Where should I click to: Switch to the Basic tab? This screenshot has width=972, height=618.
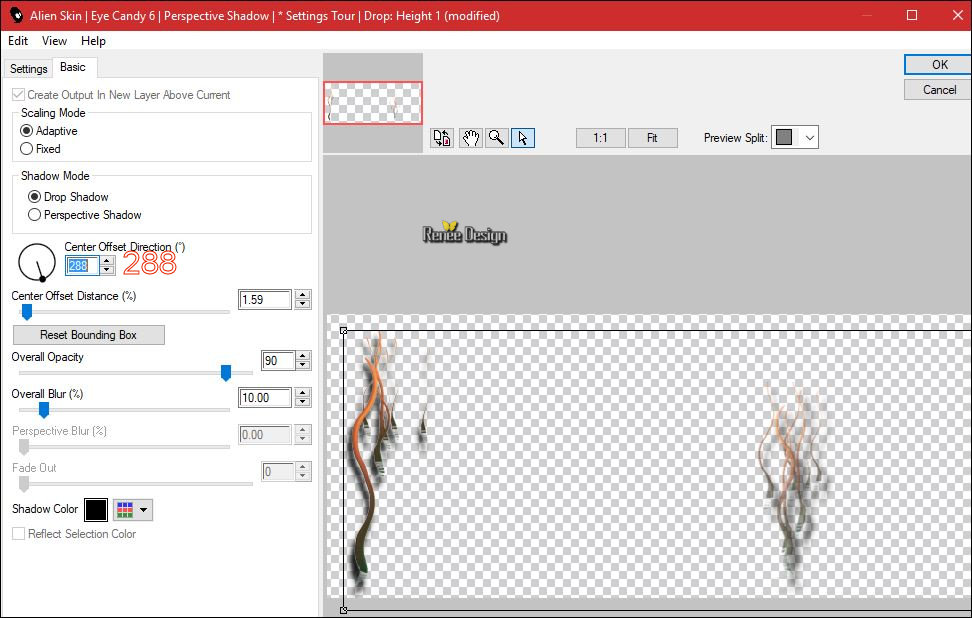[73, 67]
